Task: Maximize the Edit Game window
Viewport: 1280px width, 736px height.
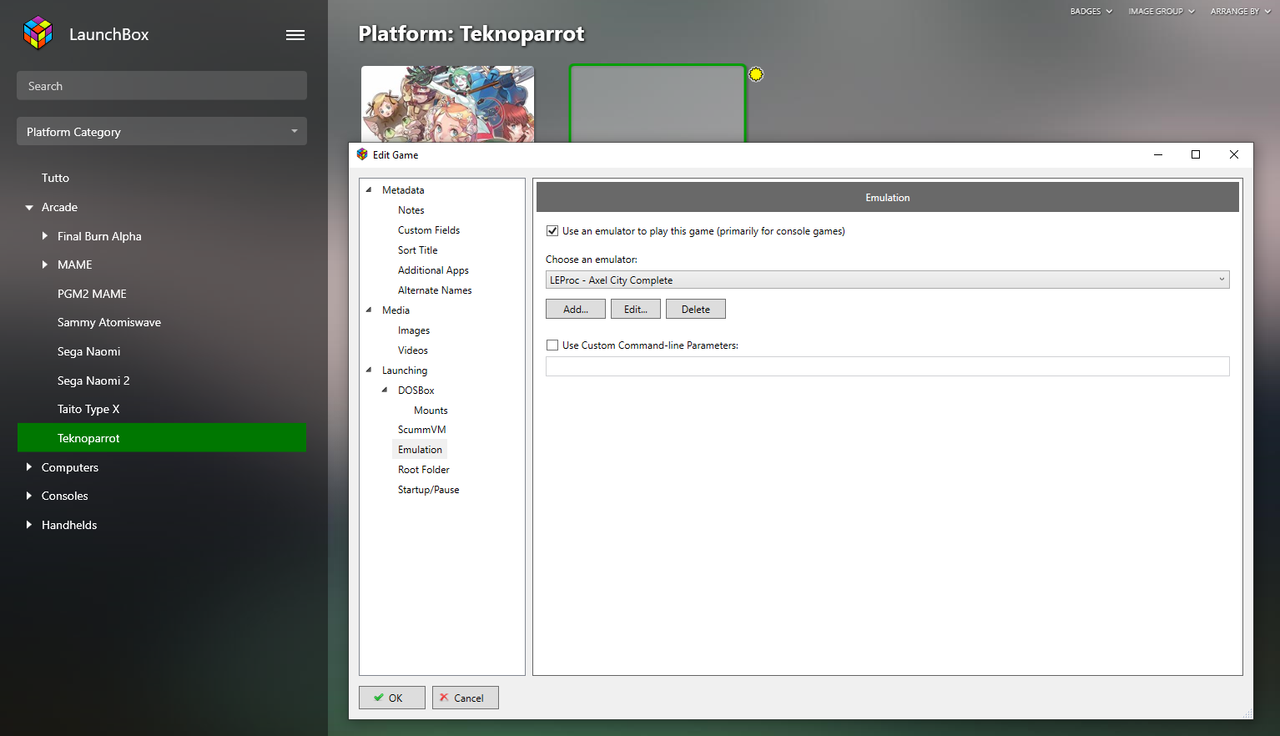Action: (x=1195, y=155)
